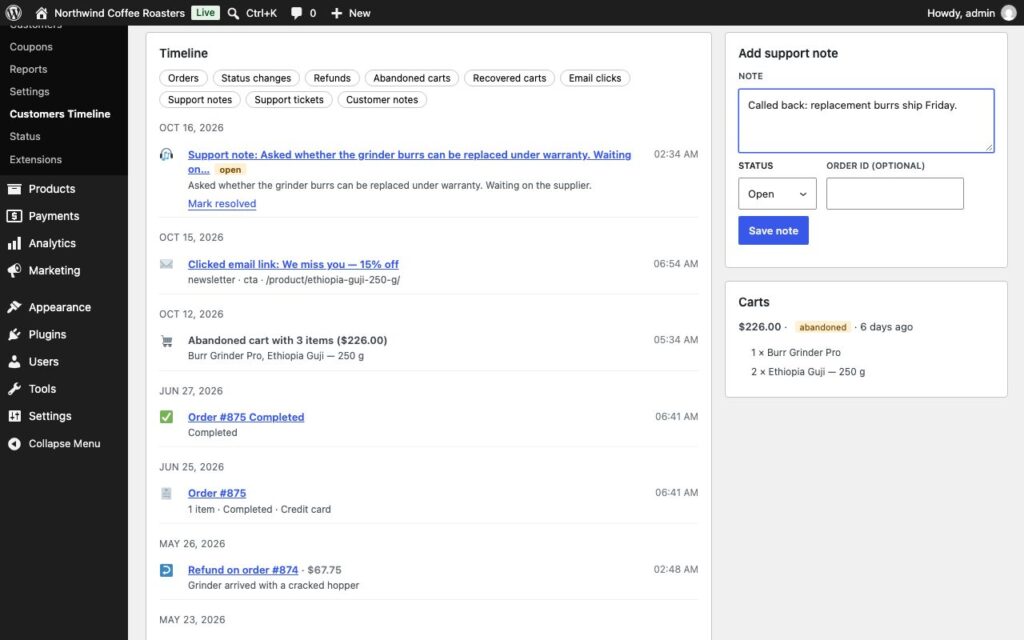
Task: Click the Collapse Menu arrow icon
Action: pos(14,443)
